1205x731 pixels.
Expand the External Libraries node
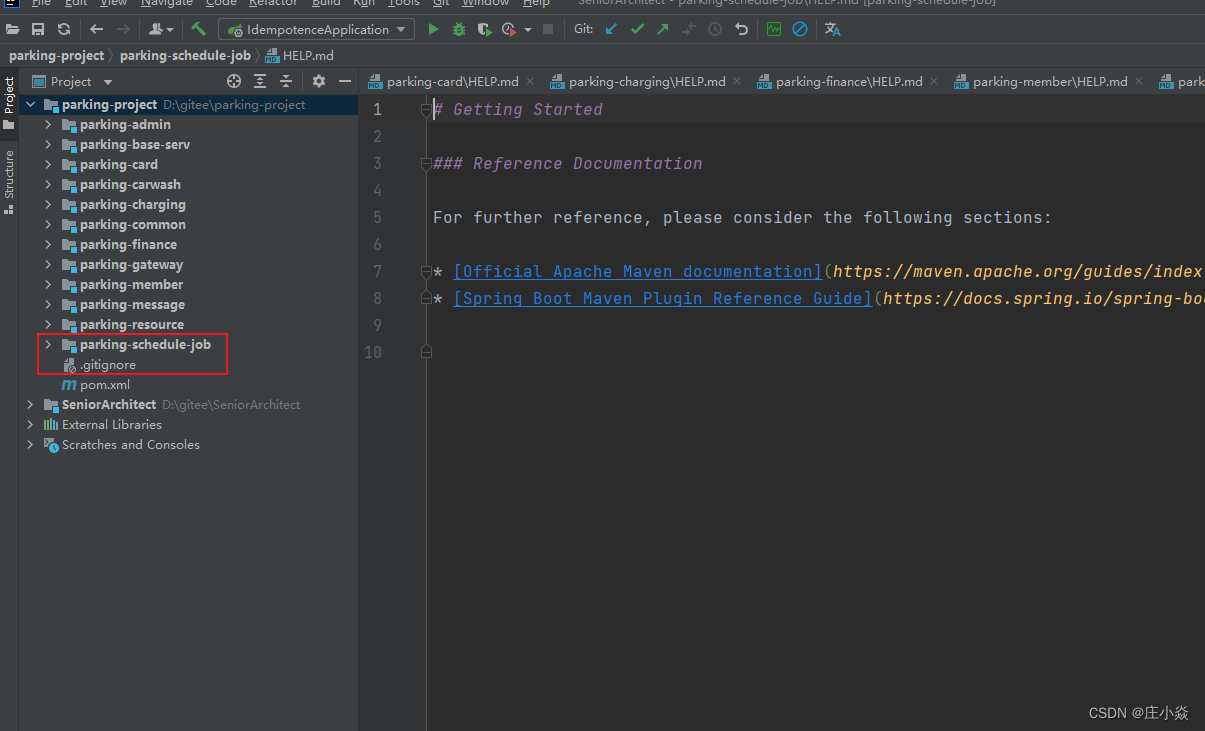pyautogui.click(x=30, y=425)
